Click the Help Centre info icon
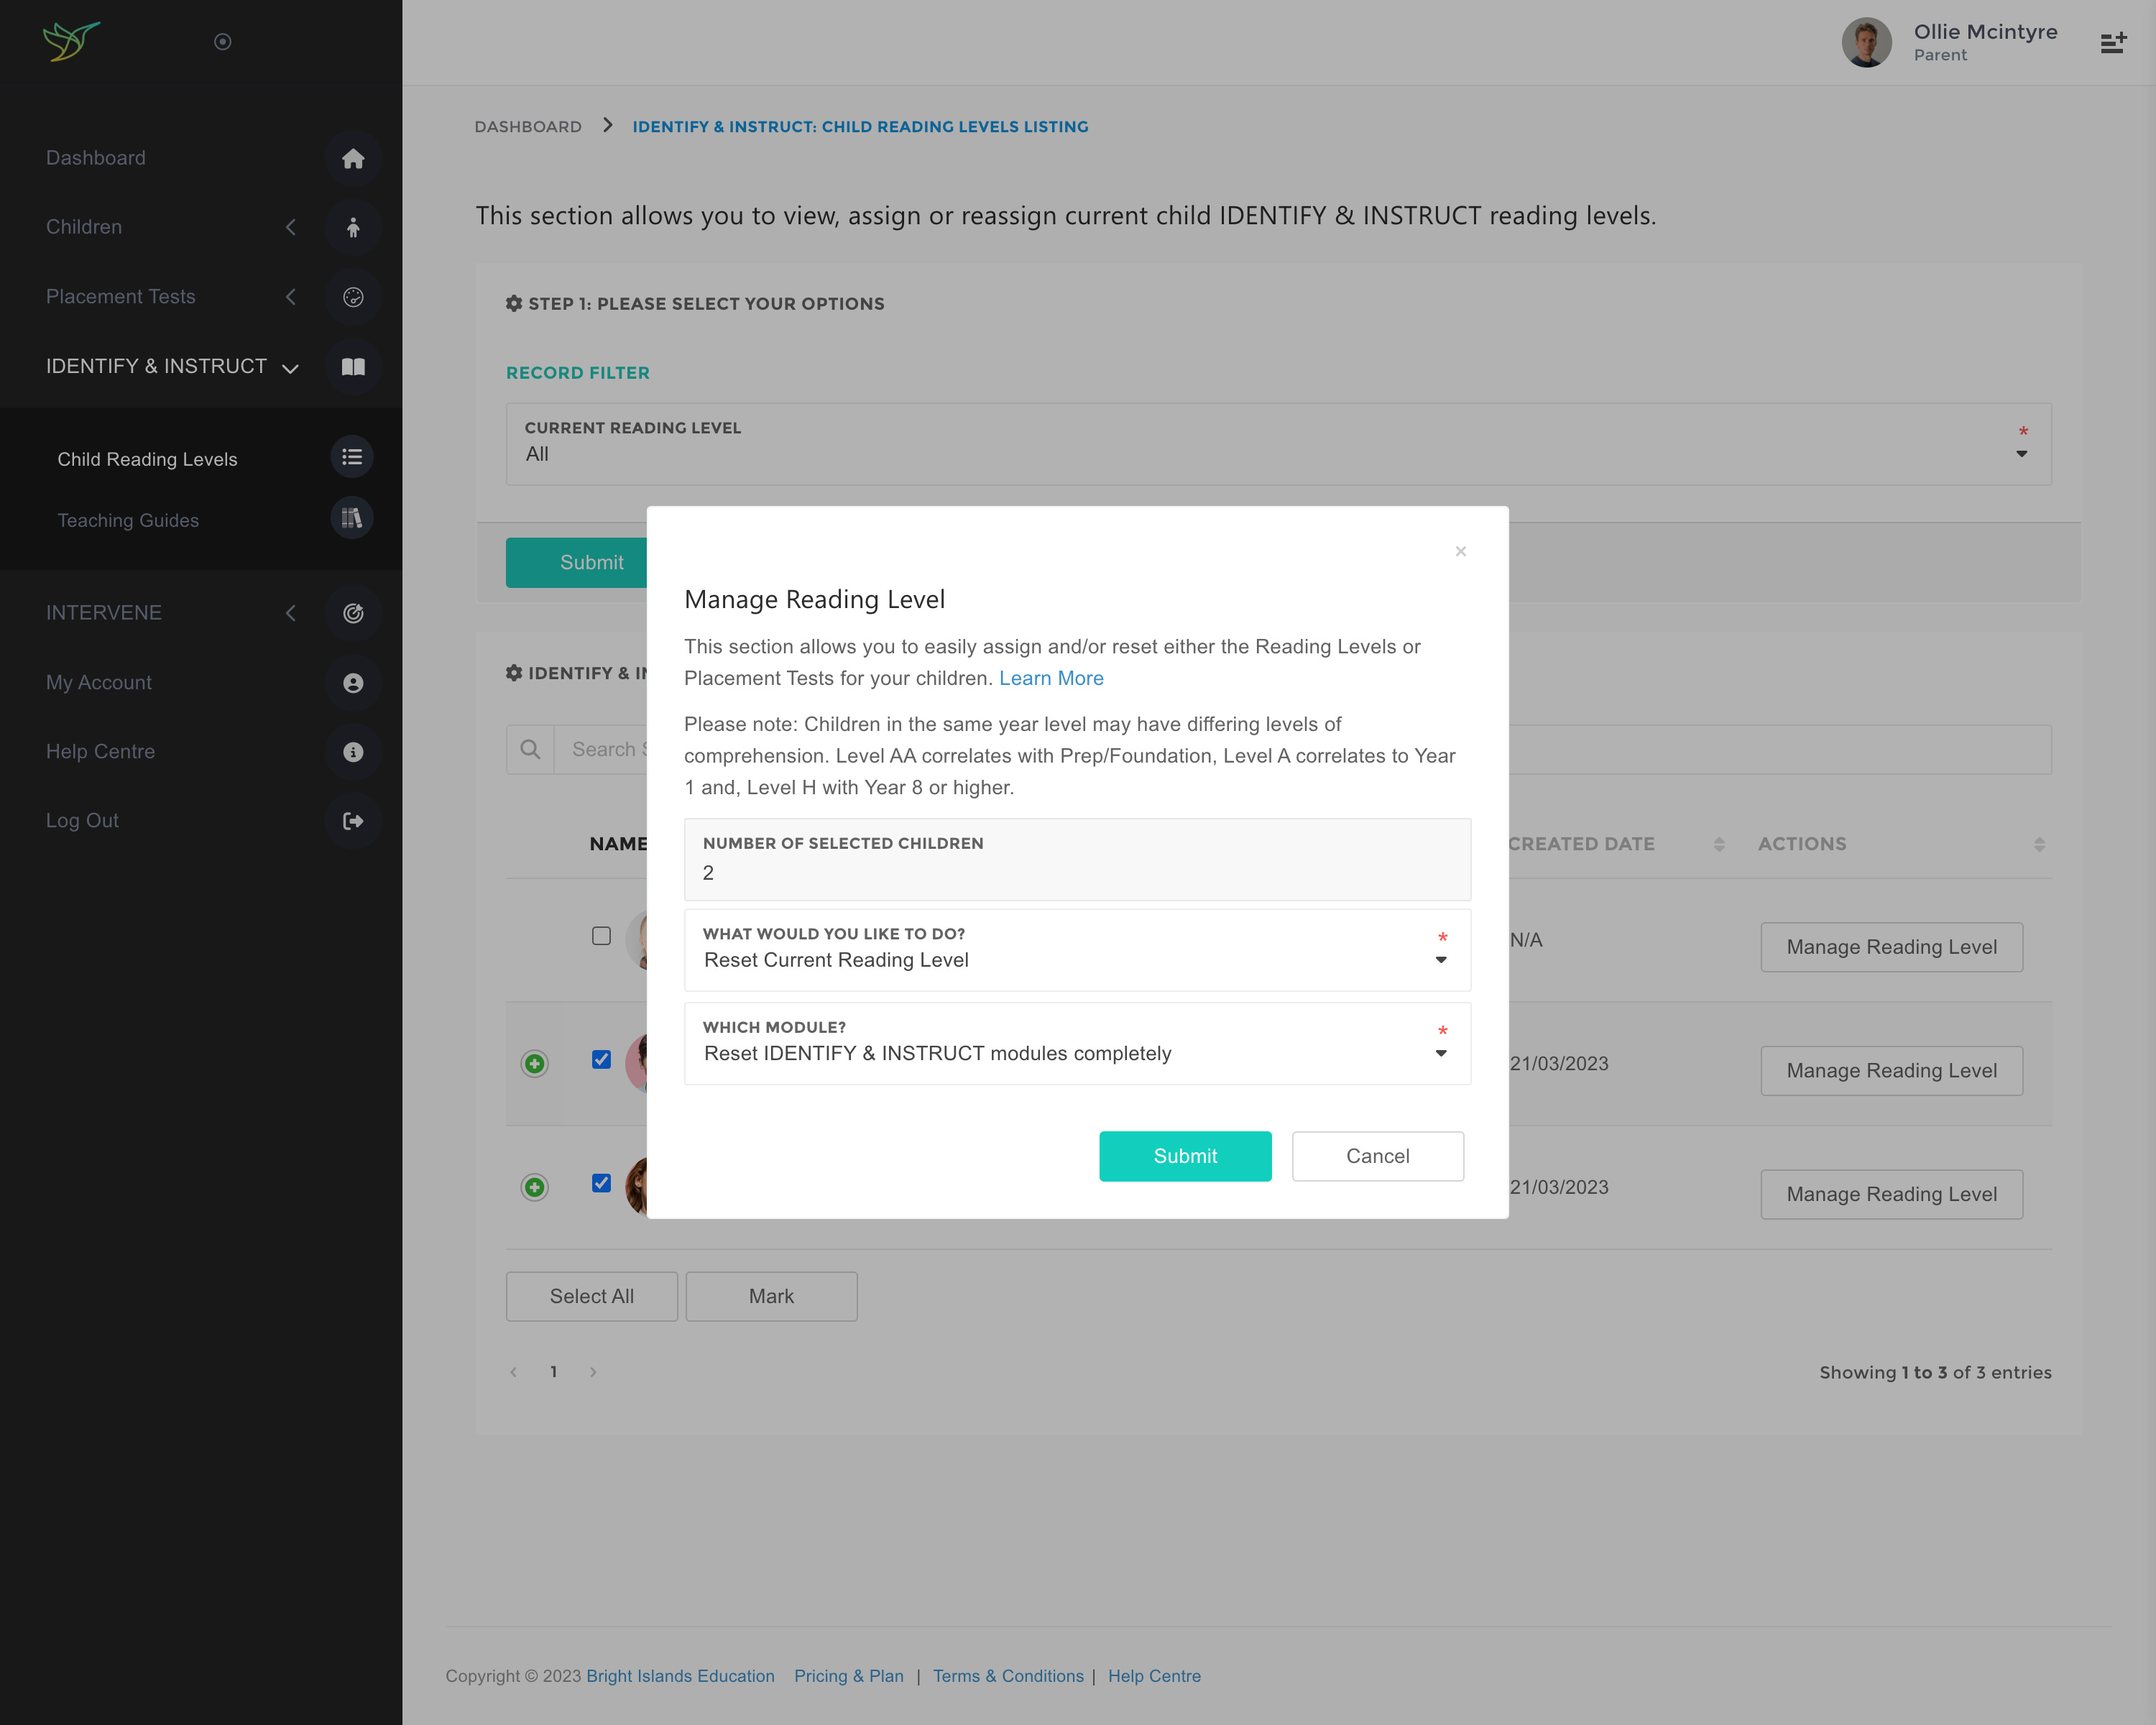Screen dimensions: 2156x1725 point(352,752)
